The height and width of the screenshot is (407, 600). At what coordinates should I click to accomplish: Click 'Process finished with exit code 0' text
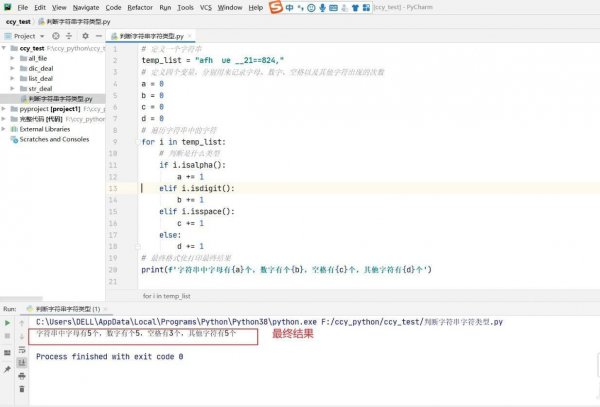(109, 357)
